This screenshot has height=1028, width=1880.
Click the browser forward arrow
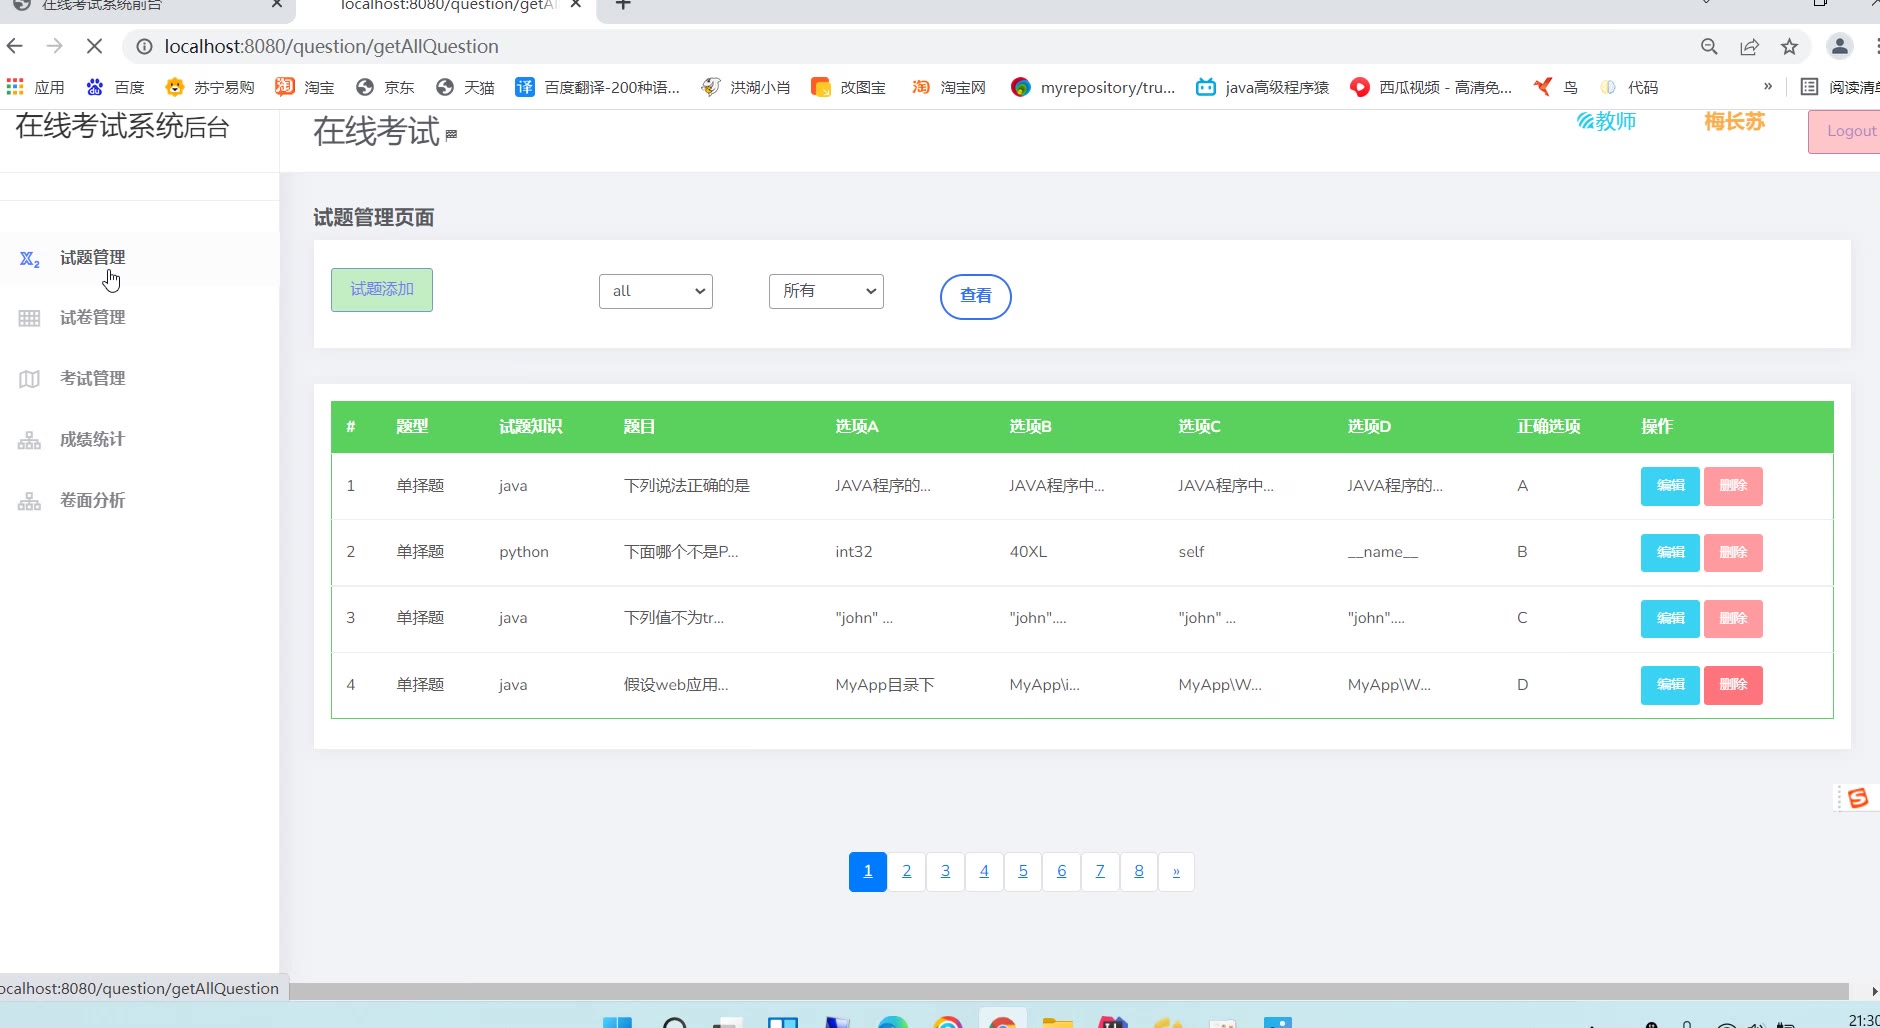coord(55,46)
